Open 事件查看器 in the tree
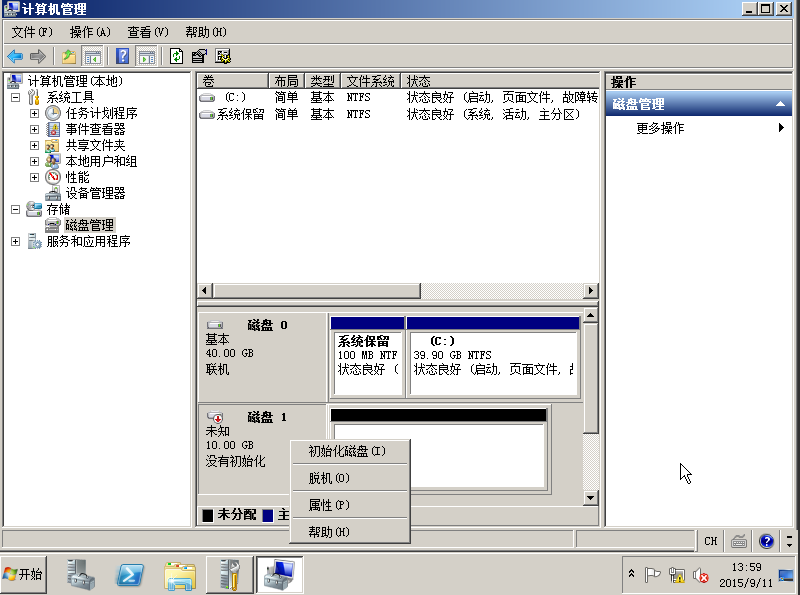800x595 pixels. point(95,129)
